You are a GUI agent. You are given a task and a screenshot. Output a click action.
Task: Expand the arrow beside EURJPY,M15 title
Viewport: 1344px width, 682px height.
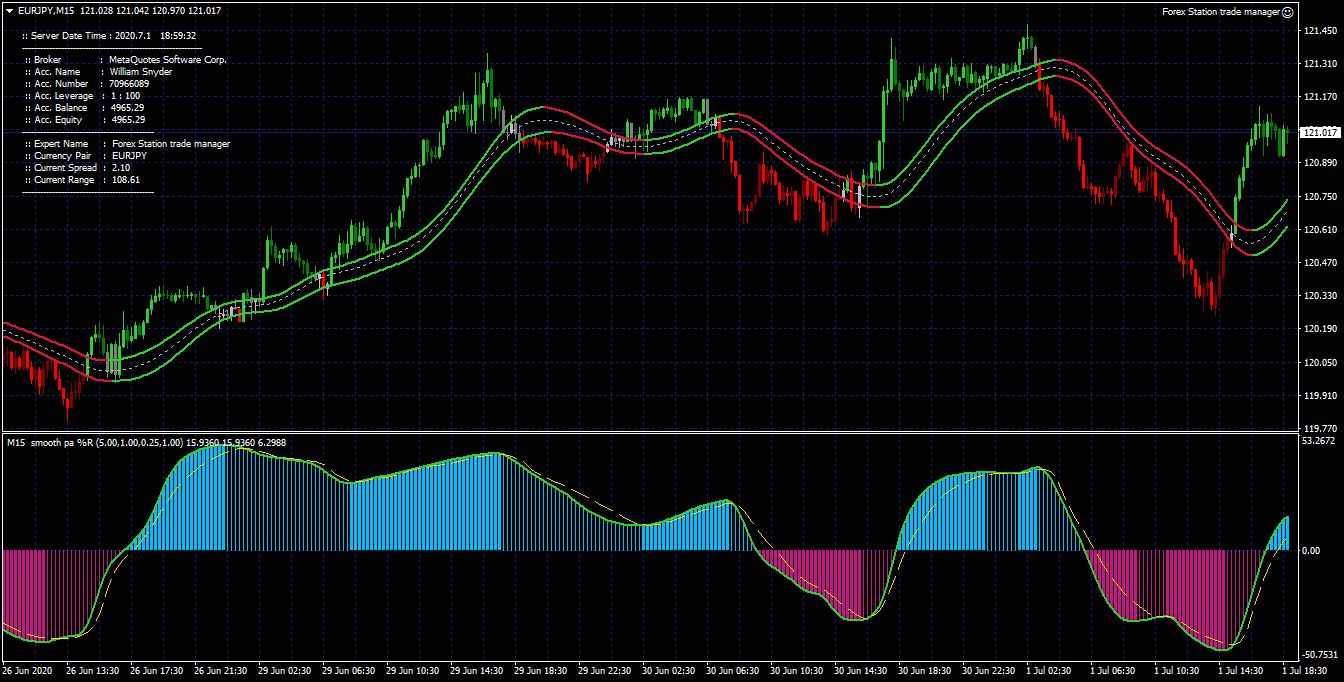pyautogui.click(x=9, y=10)
